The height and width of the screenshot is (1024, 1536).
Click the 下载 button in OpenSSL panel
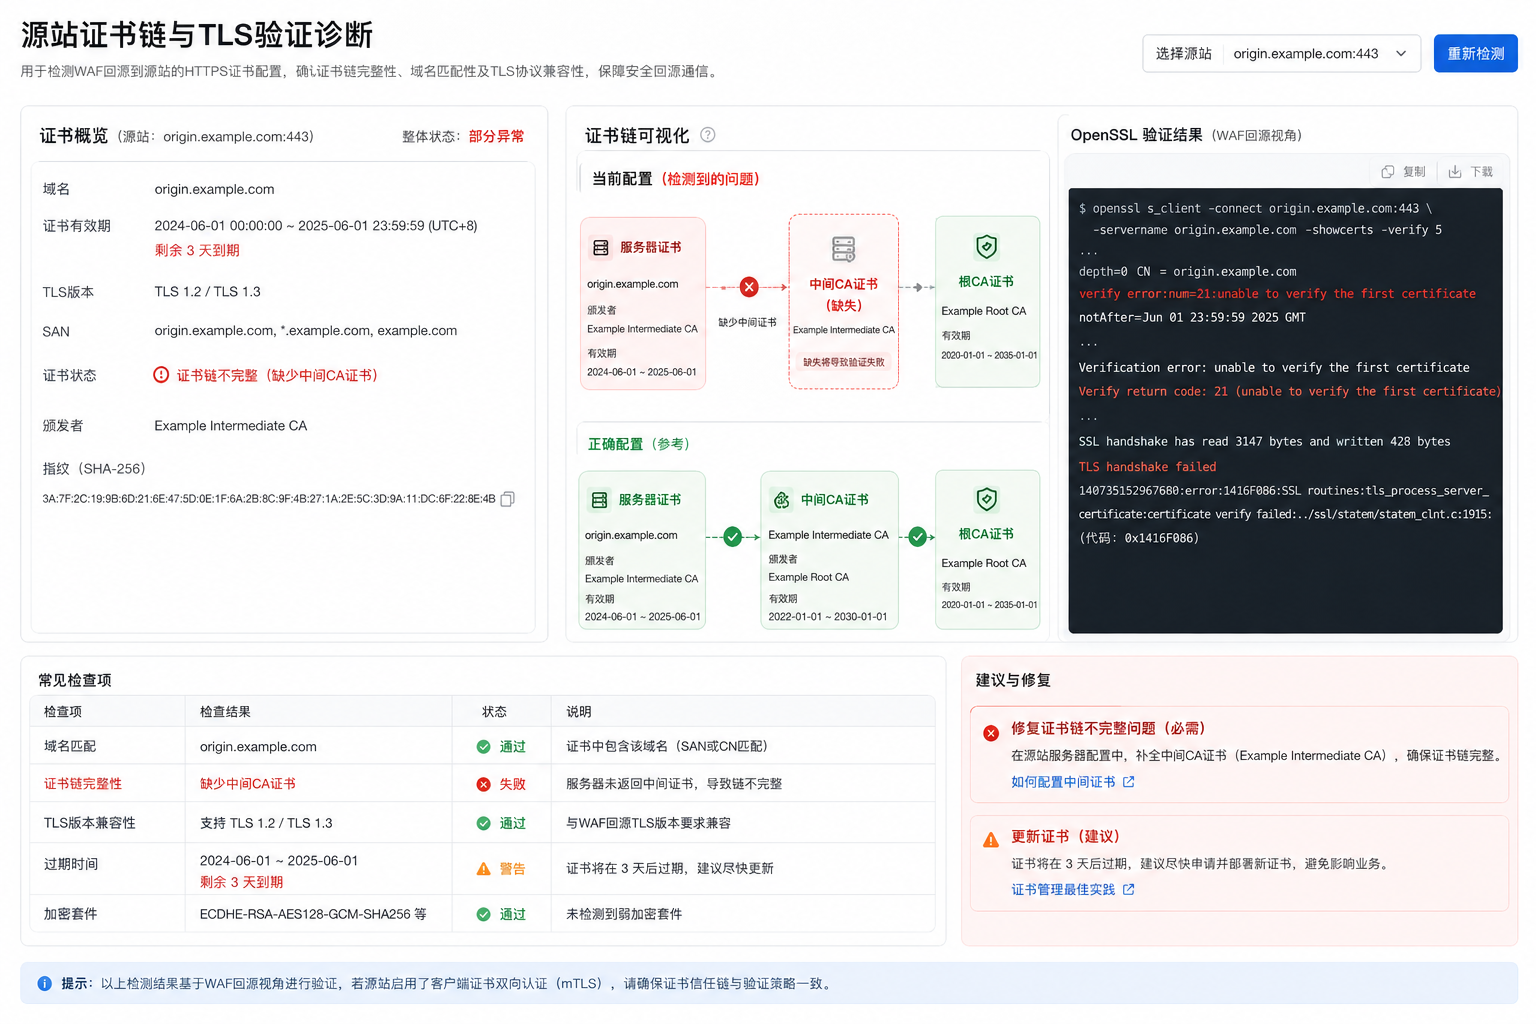tap(1471, 172)
